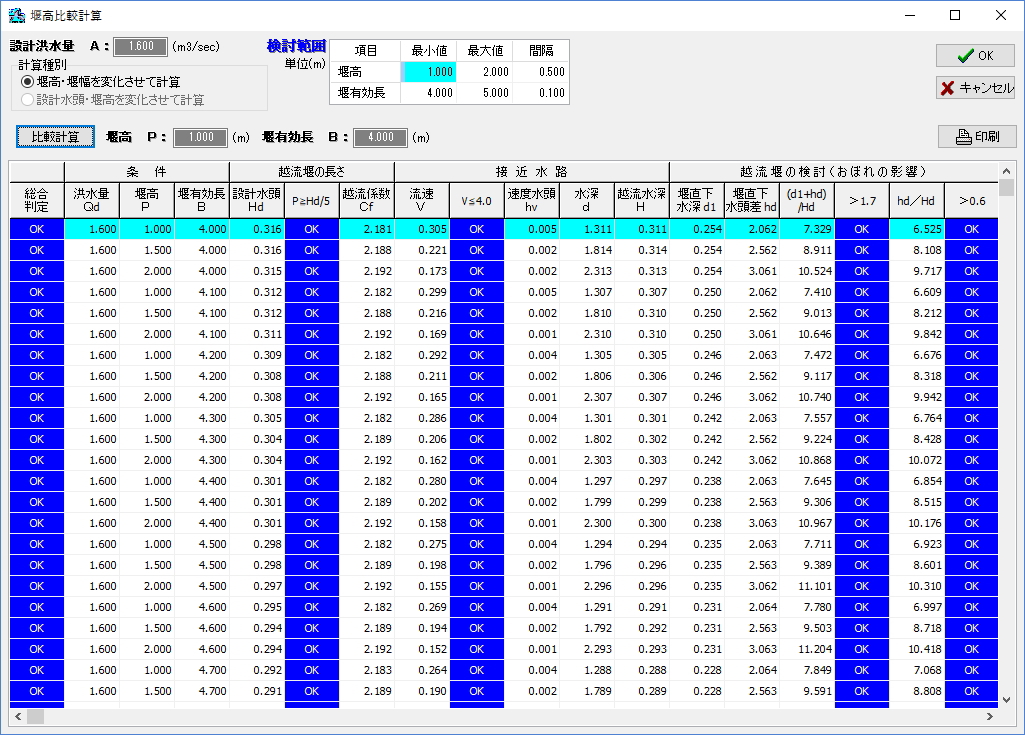Viewport: 1025px width, 735px height.
Task: Click vertical scrollbar up arrow
Action: click(x=1007, y=171)
